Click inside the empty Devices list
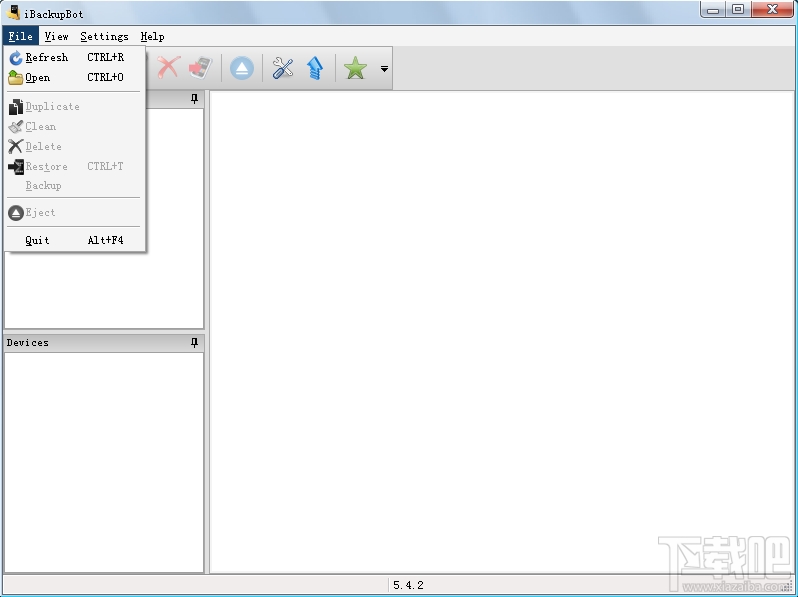The height and width of the screenshot is (597, 798). (104, 462)
